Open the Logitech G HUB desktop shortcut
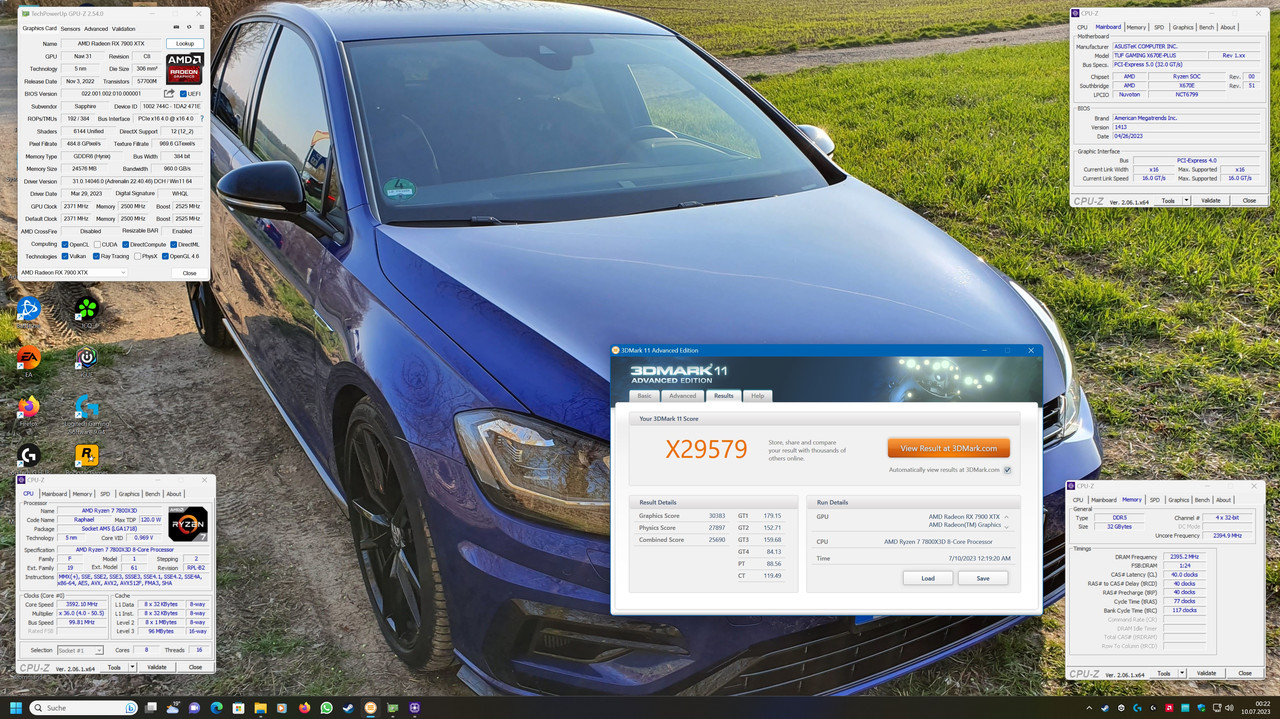The image size is (1280, 719). [x=28, y=455]
